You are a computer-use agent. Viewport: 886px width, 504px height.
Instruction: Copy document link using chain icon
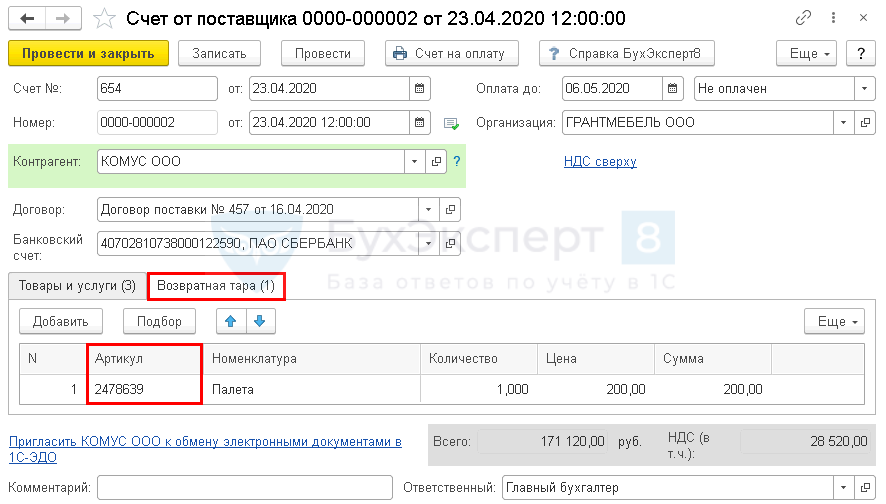tap(804, 18)
